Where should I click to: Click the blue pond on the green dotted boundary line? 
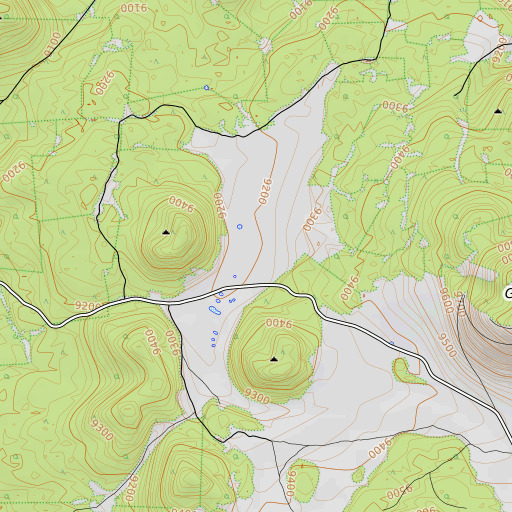[x=206, y=88]
